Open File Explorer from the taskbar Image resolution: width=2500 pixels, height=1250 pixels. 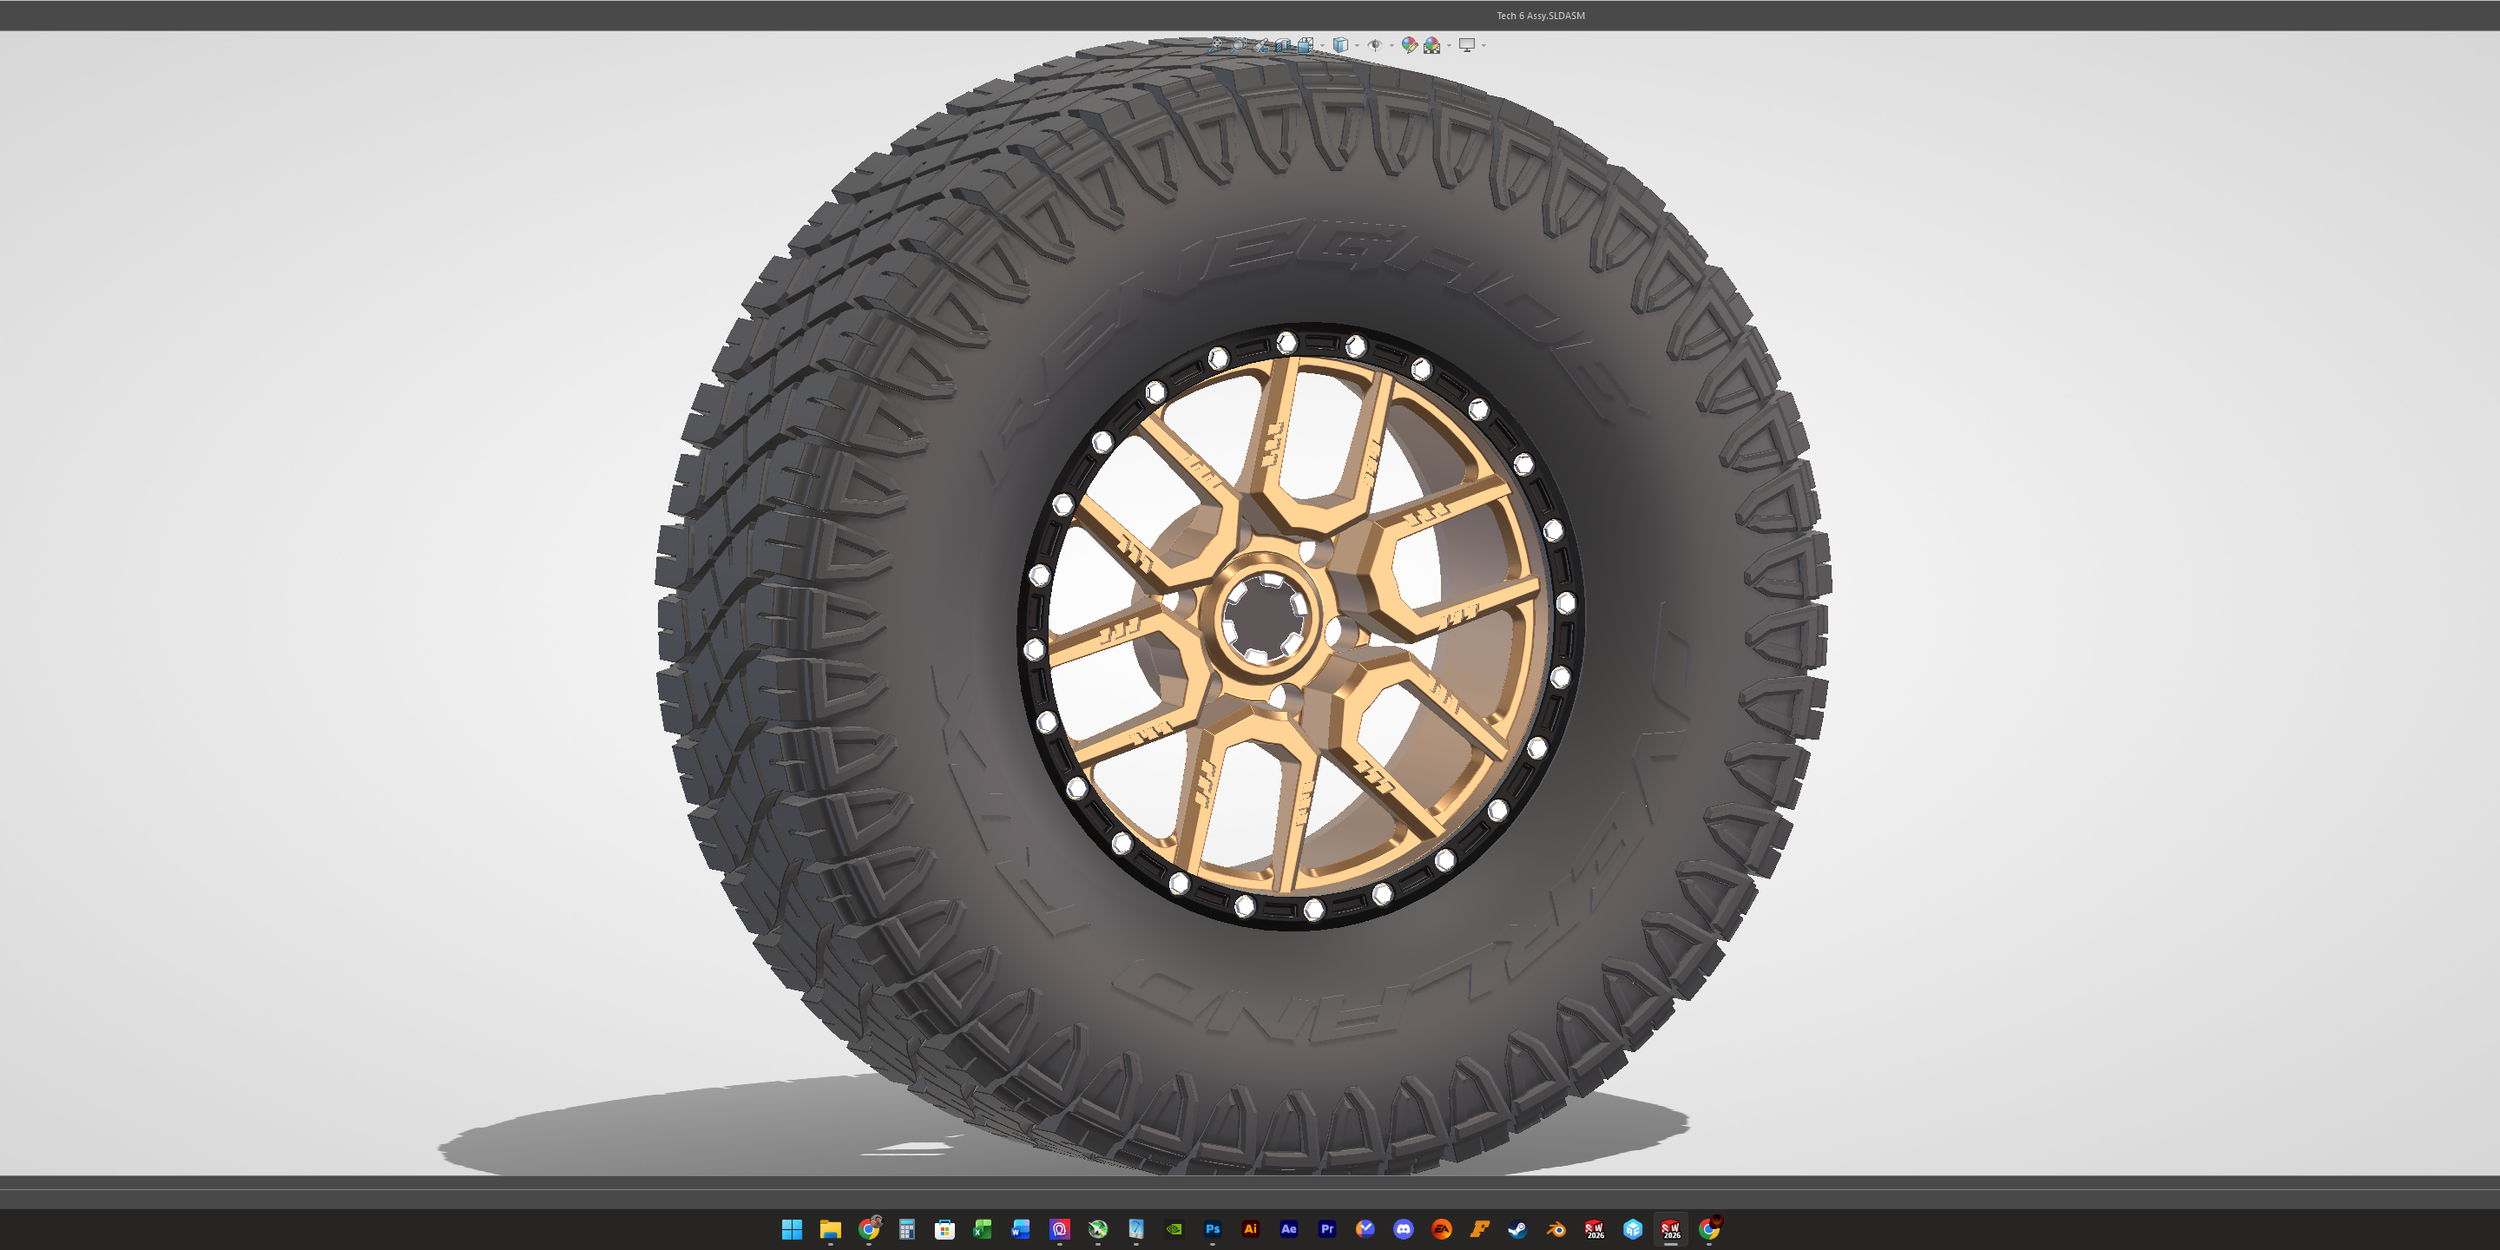[x=830, y=1229]
